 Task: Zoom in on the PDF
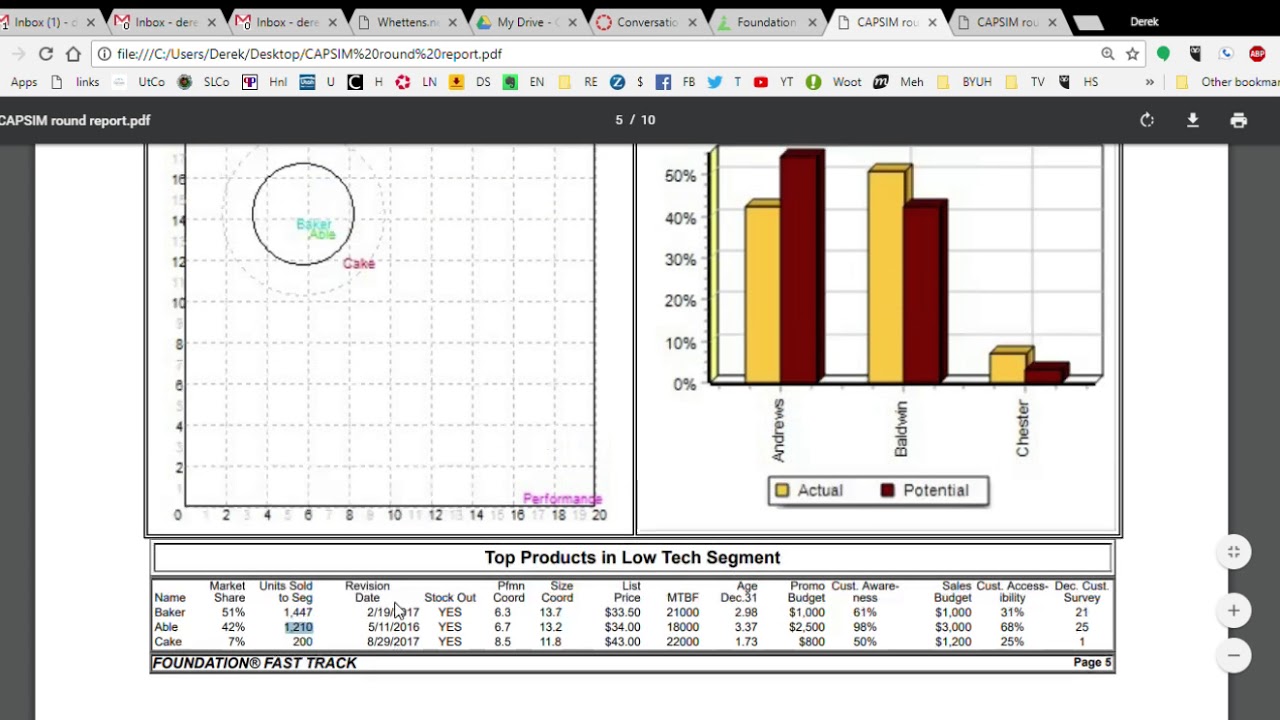pyautogui.click(x=1234, y=610)
